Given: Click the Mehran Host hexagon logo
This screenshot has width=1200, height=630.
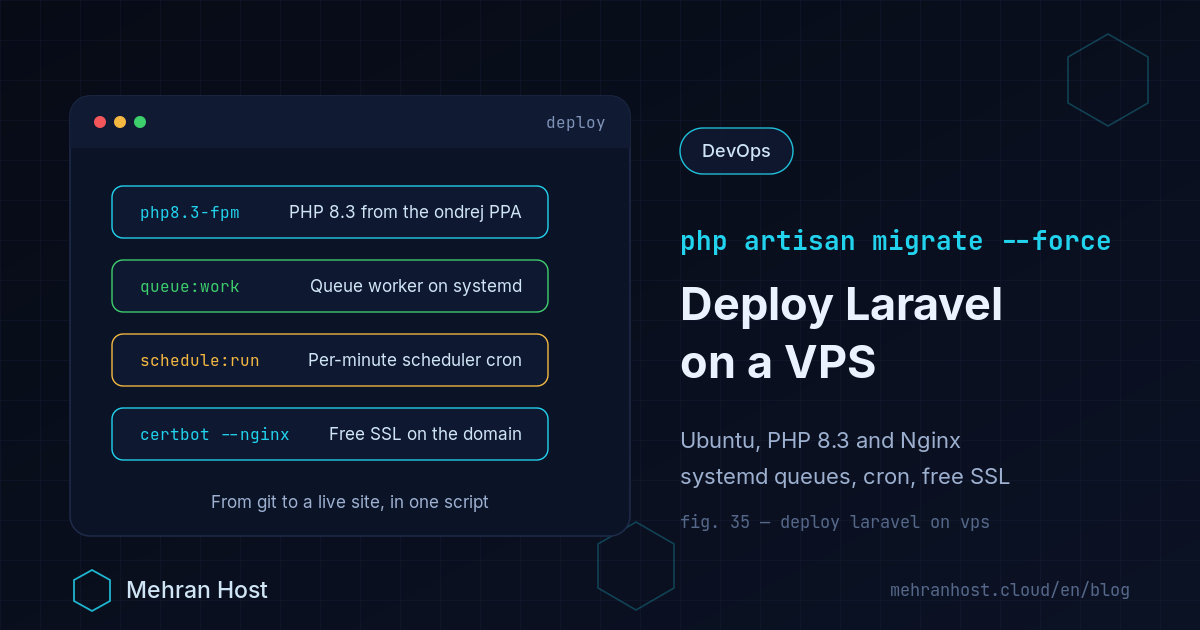Looking at the screenshot, I should (92, 590).
